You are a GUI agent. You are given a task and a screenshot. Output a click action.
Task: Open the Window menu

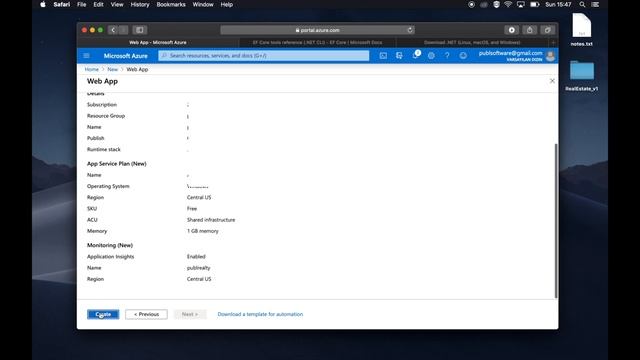[203, 4]
